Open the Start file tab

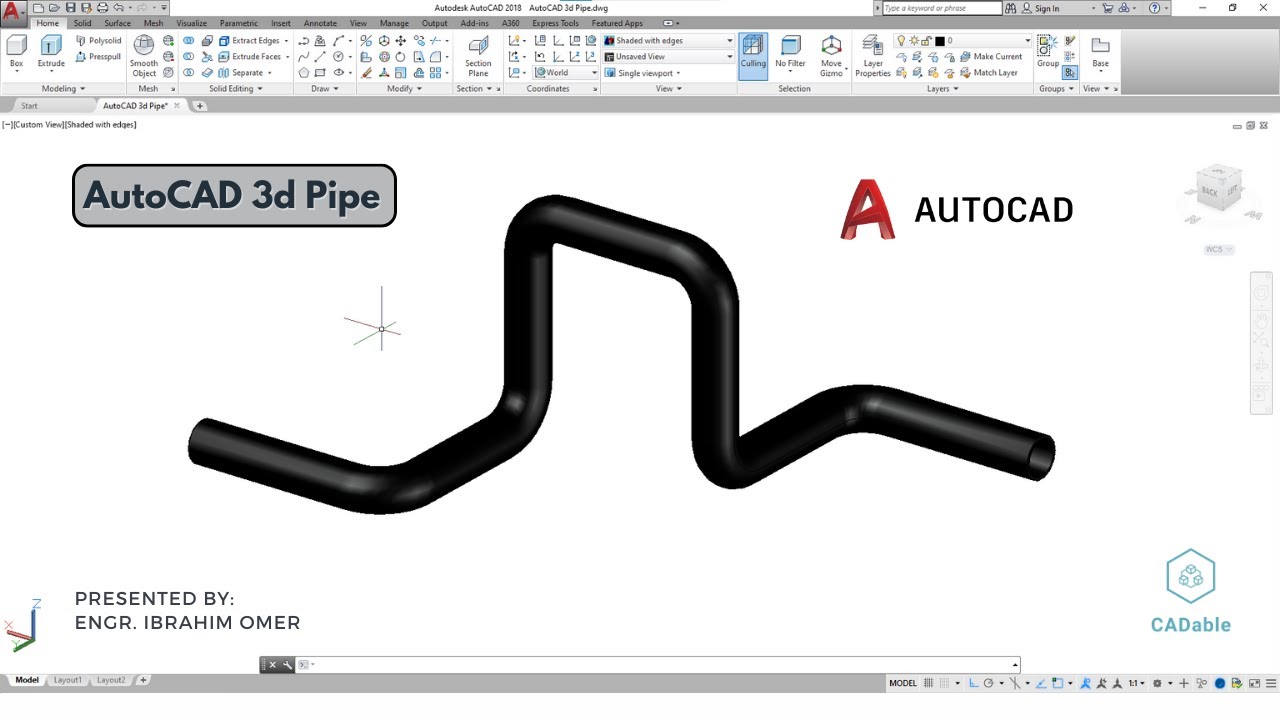(x=29, y=106)
